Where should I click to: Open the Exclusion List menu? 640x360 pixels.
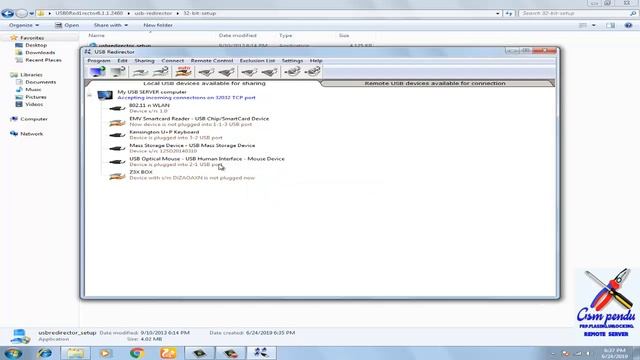[x=257, y=61]
